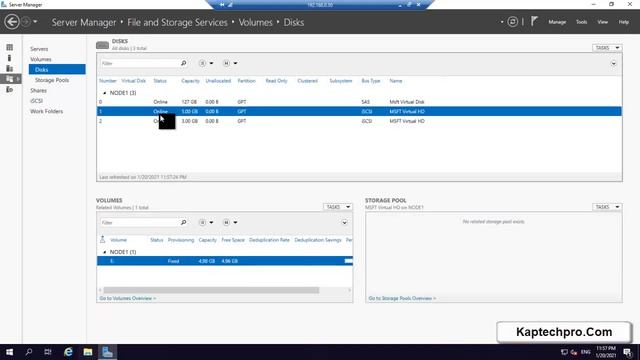The image size is (640, 360).
Task: Open the Manage menu
Action: point(557,22)
